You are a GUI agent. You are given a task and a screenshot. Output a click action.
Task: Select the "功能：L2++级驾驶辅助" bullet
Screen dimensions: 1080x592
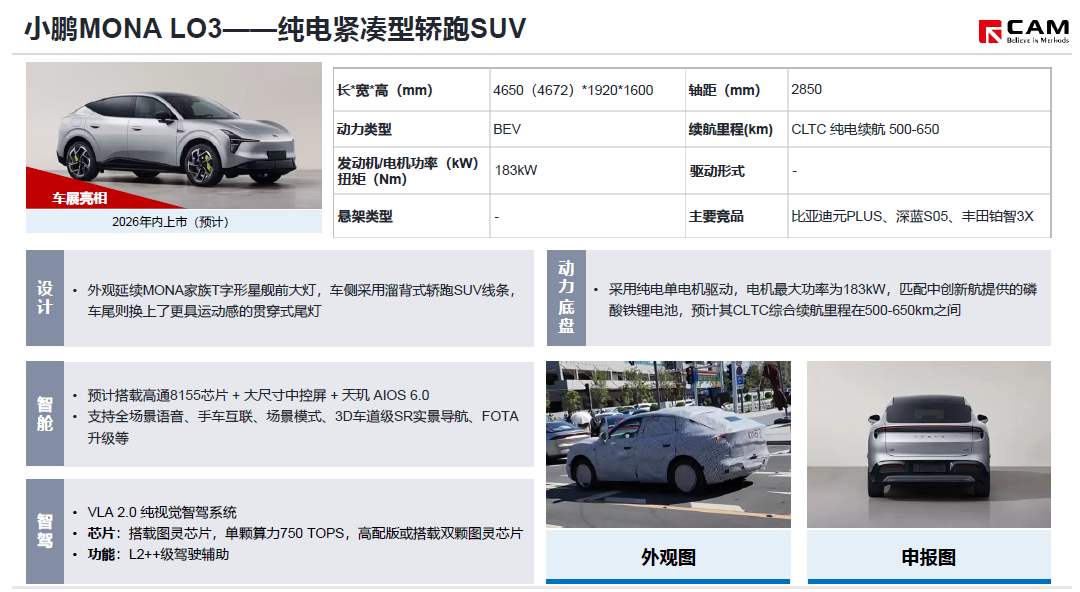158,554
